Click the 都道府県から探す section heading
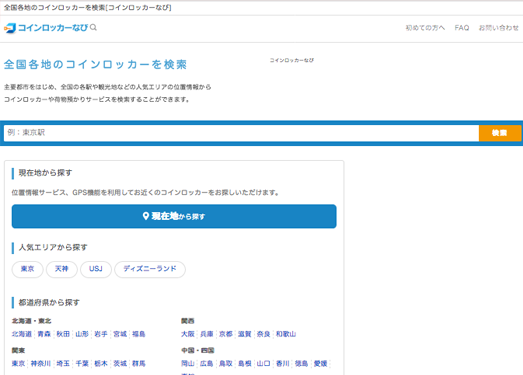Screen dimensions: 523x375 [x=49, y=303]
